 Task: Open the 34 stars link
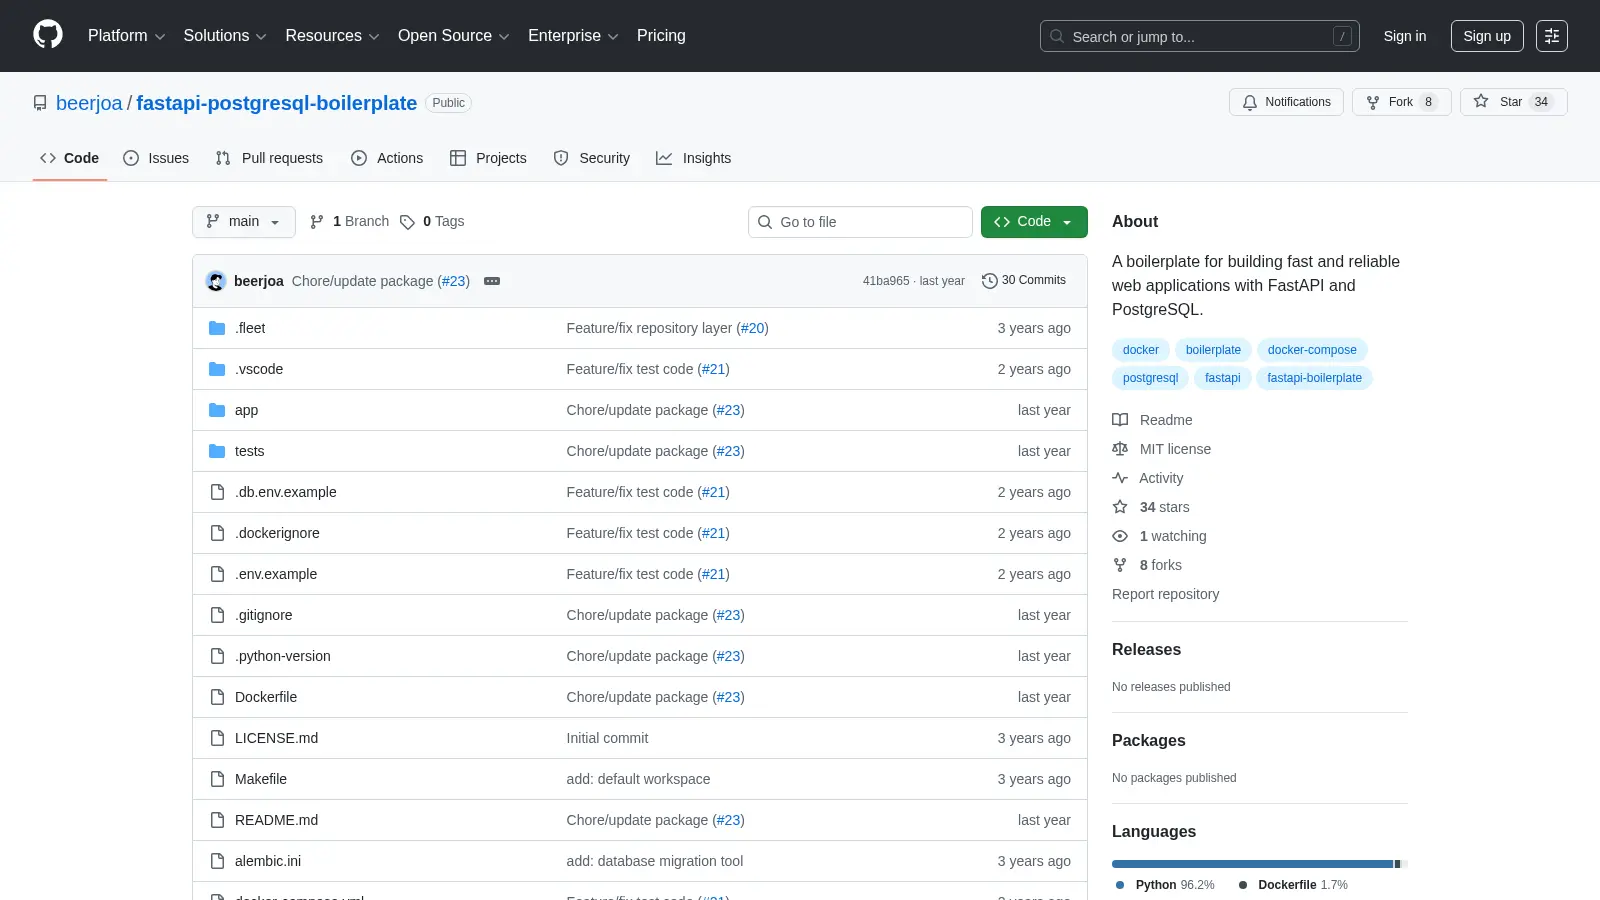pyautogui.click(x=1151, y=507)
